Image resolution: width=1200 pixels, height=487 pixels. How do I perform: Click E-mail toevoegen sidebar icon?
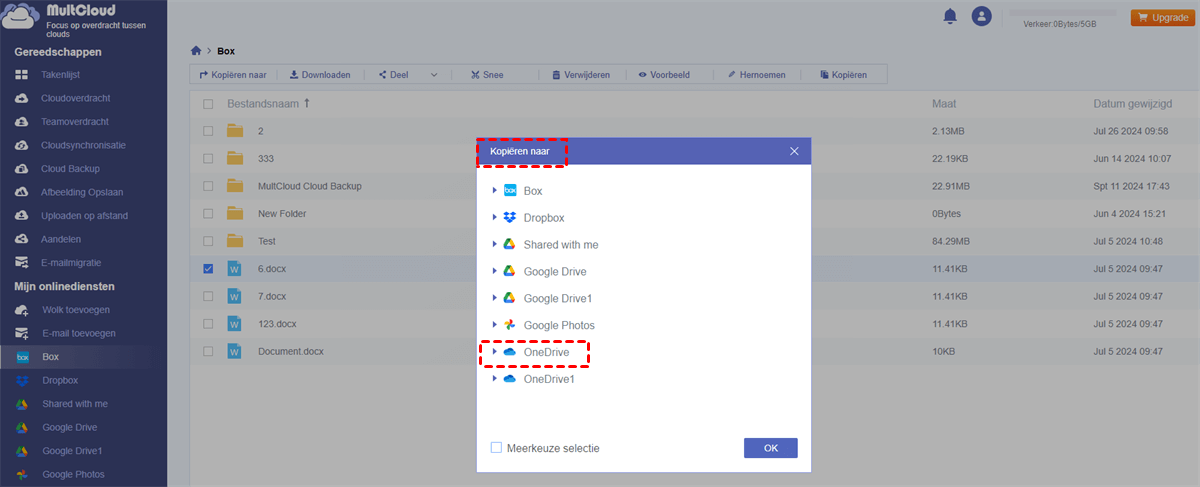(22, 333)
